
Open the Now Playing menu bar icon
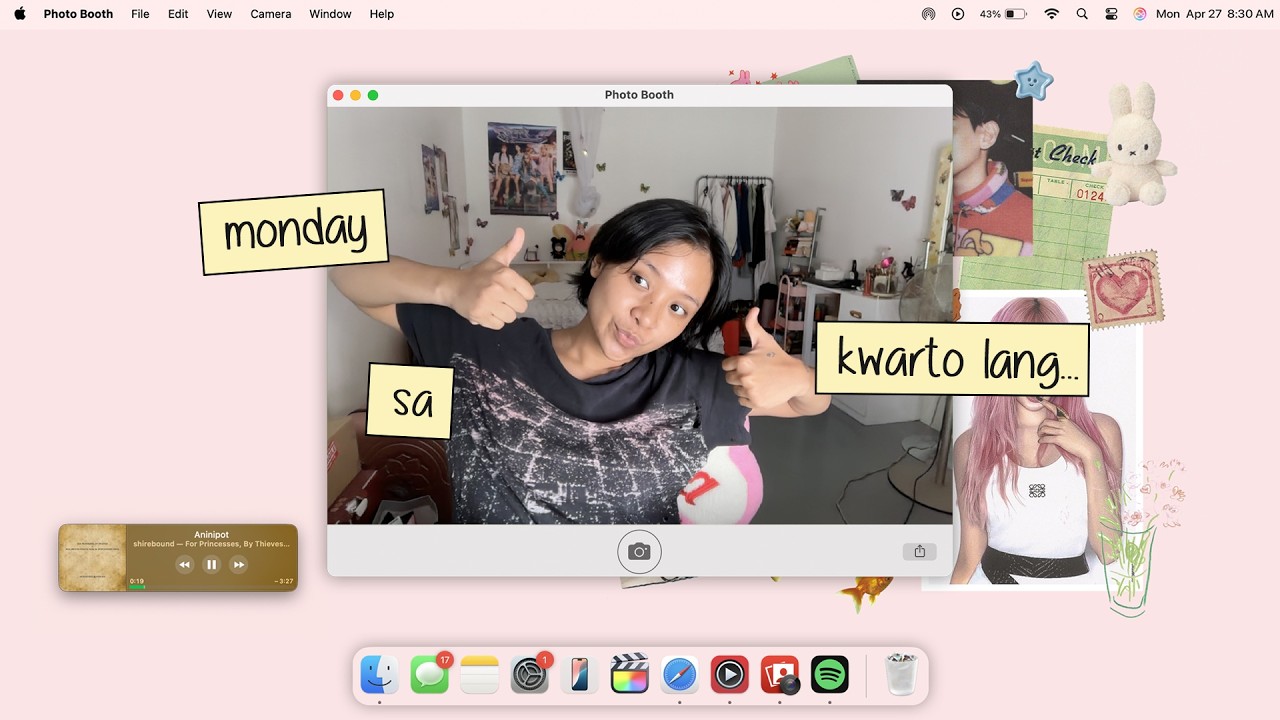[x=958, y=14]
